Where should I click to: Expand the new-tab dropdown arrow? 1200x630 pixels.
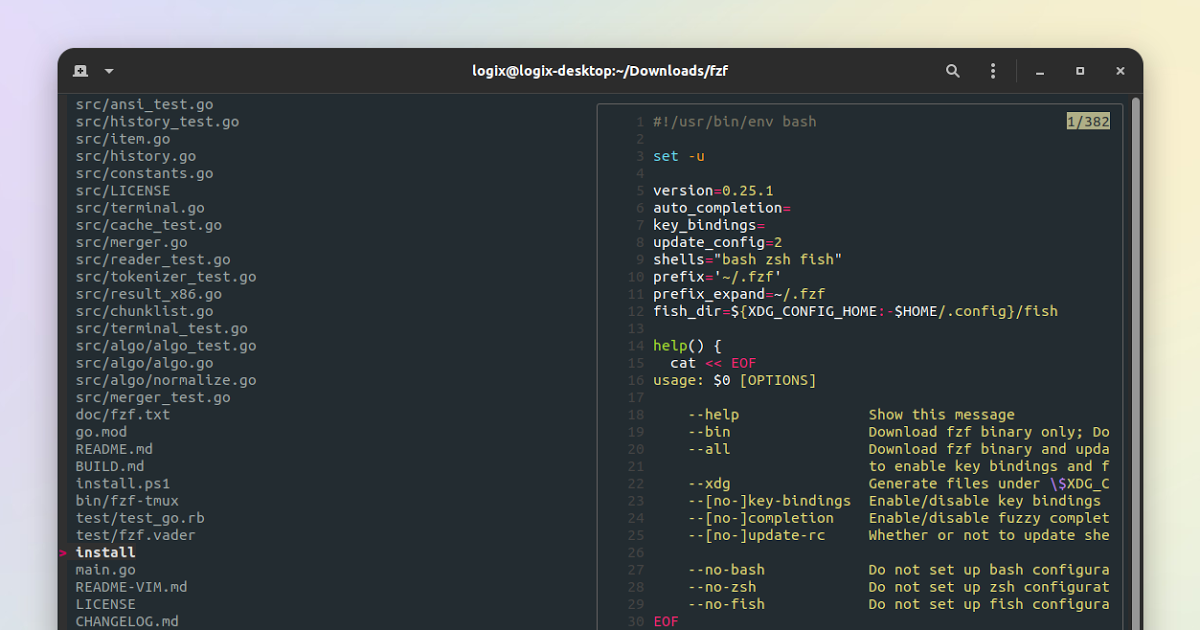coord(109,71)
